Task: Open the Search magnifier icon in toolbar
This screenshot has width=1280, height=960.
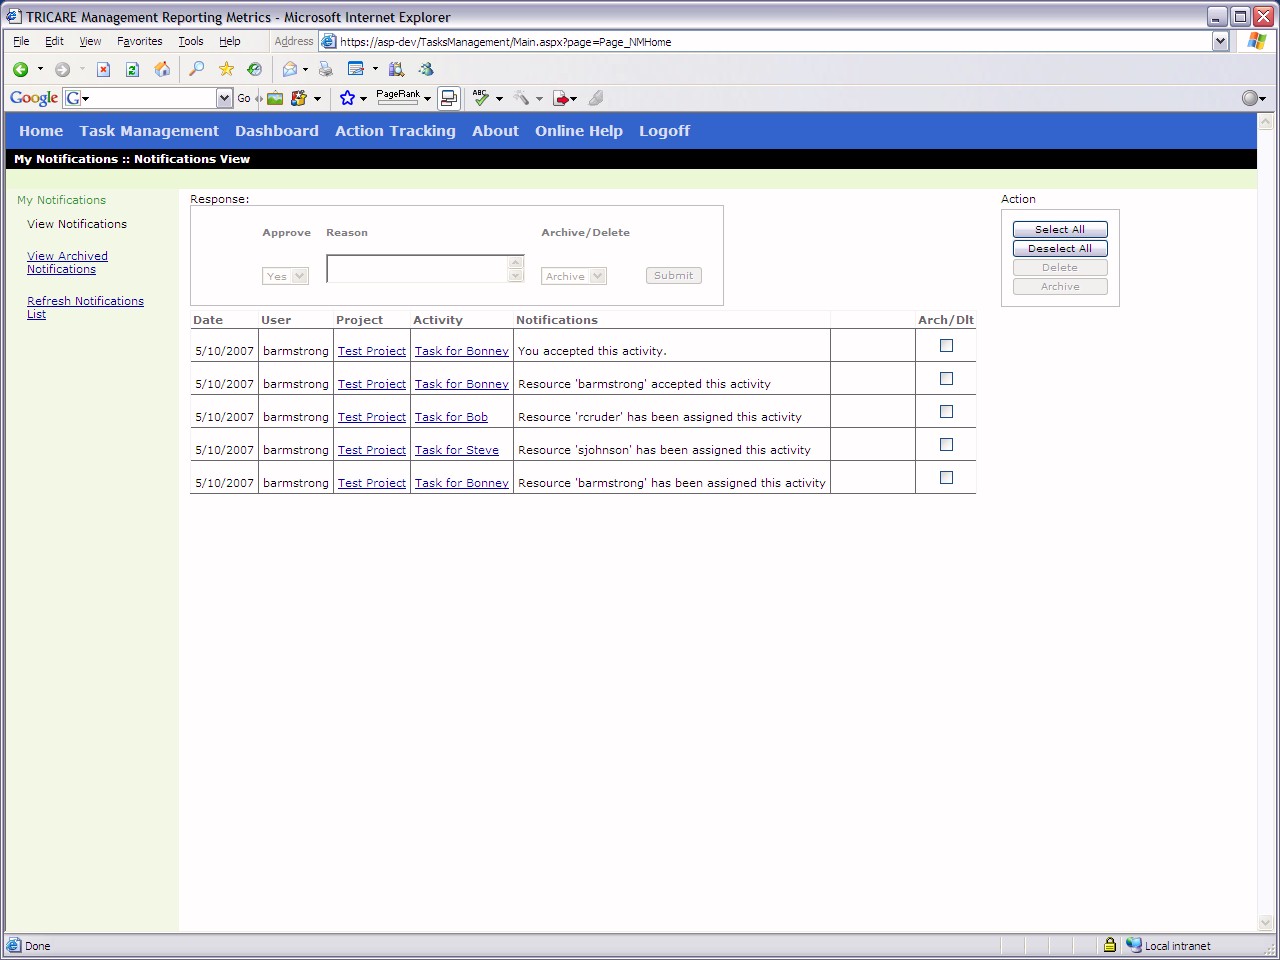Action: point(197,69)
